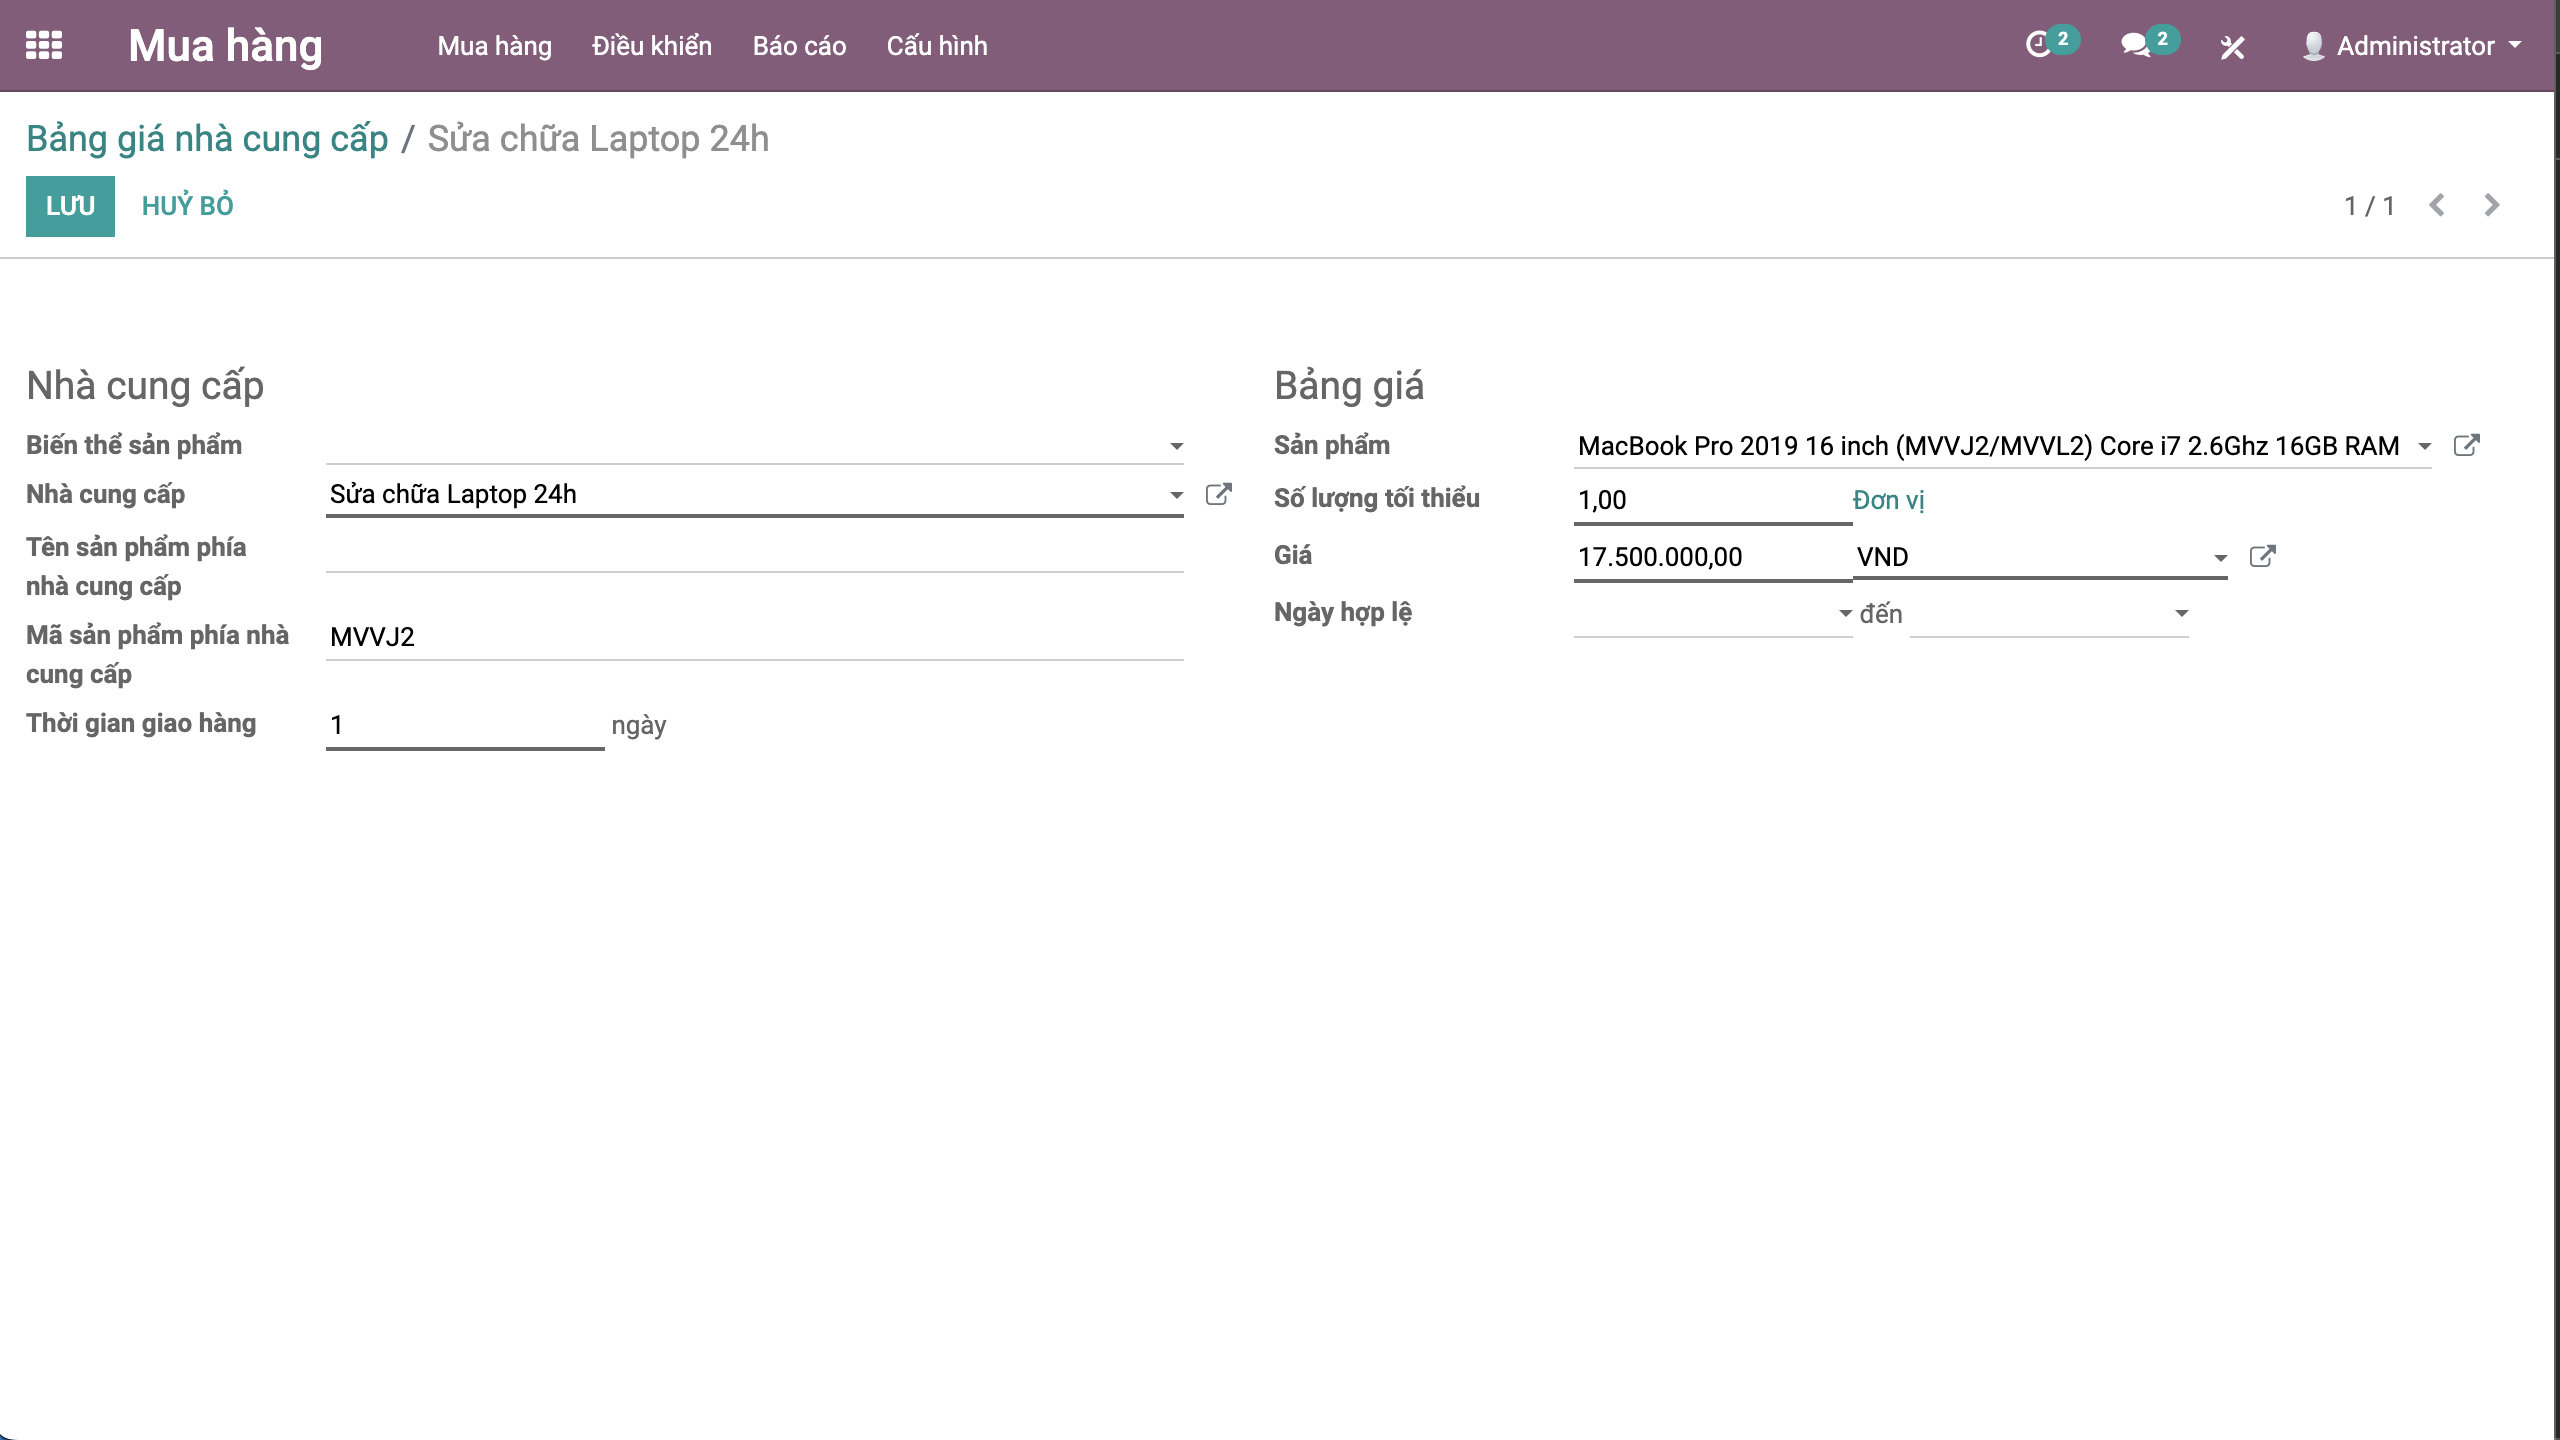Viewport: 2560px width, 1440px height.
Task: Open the Cấu hình menu
Action: (936, 46)
